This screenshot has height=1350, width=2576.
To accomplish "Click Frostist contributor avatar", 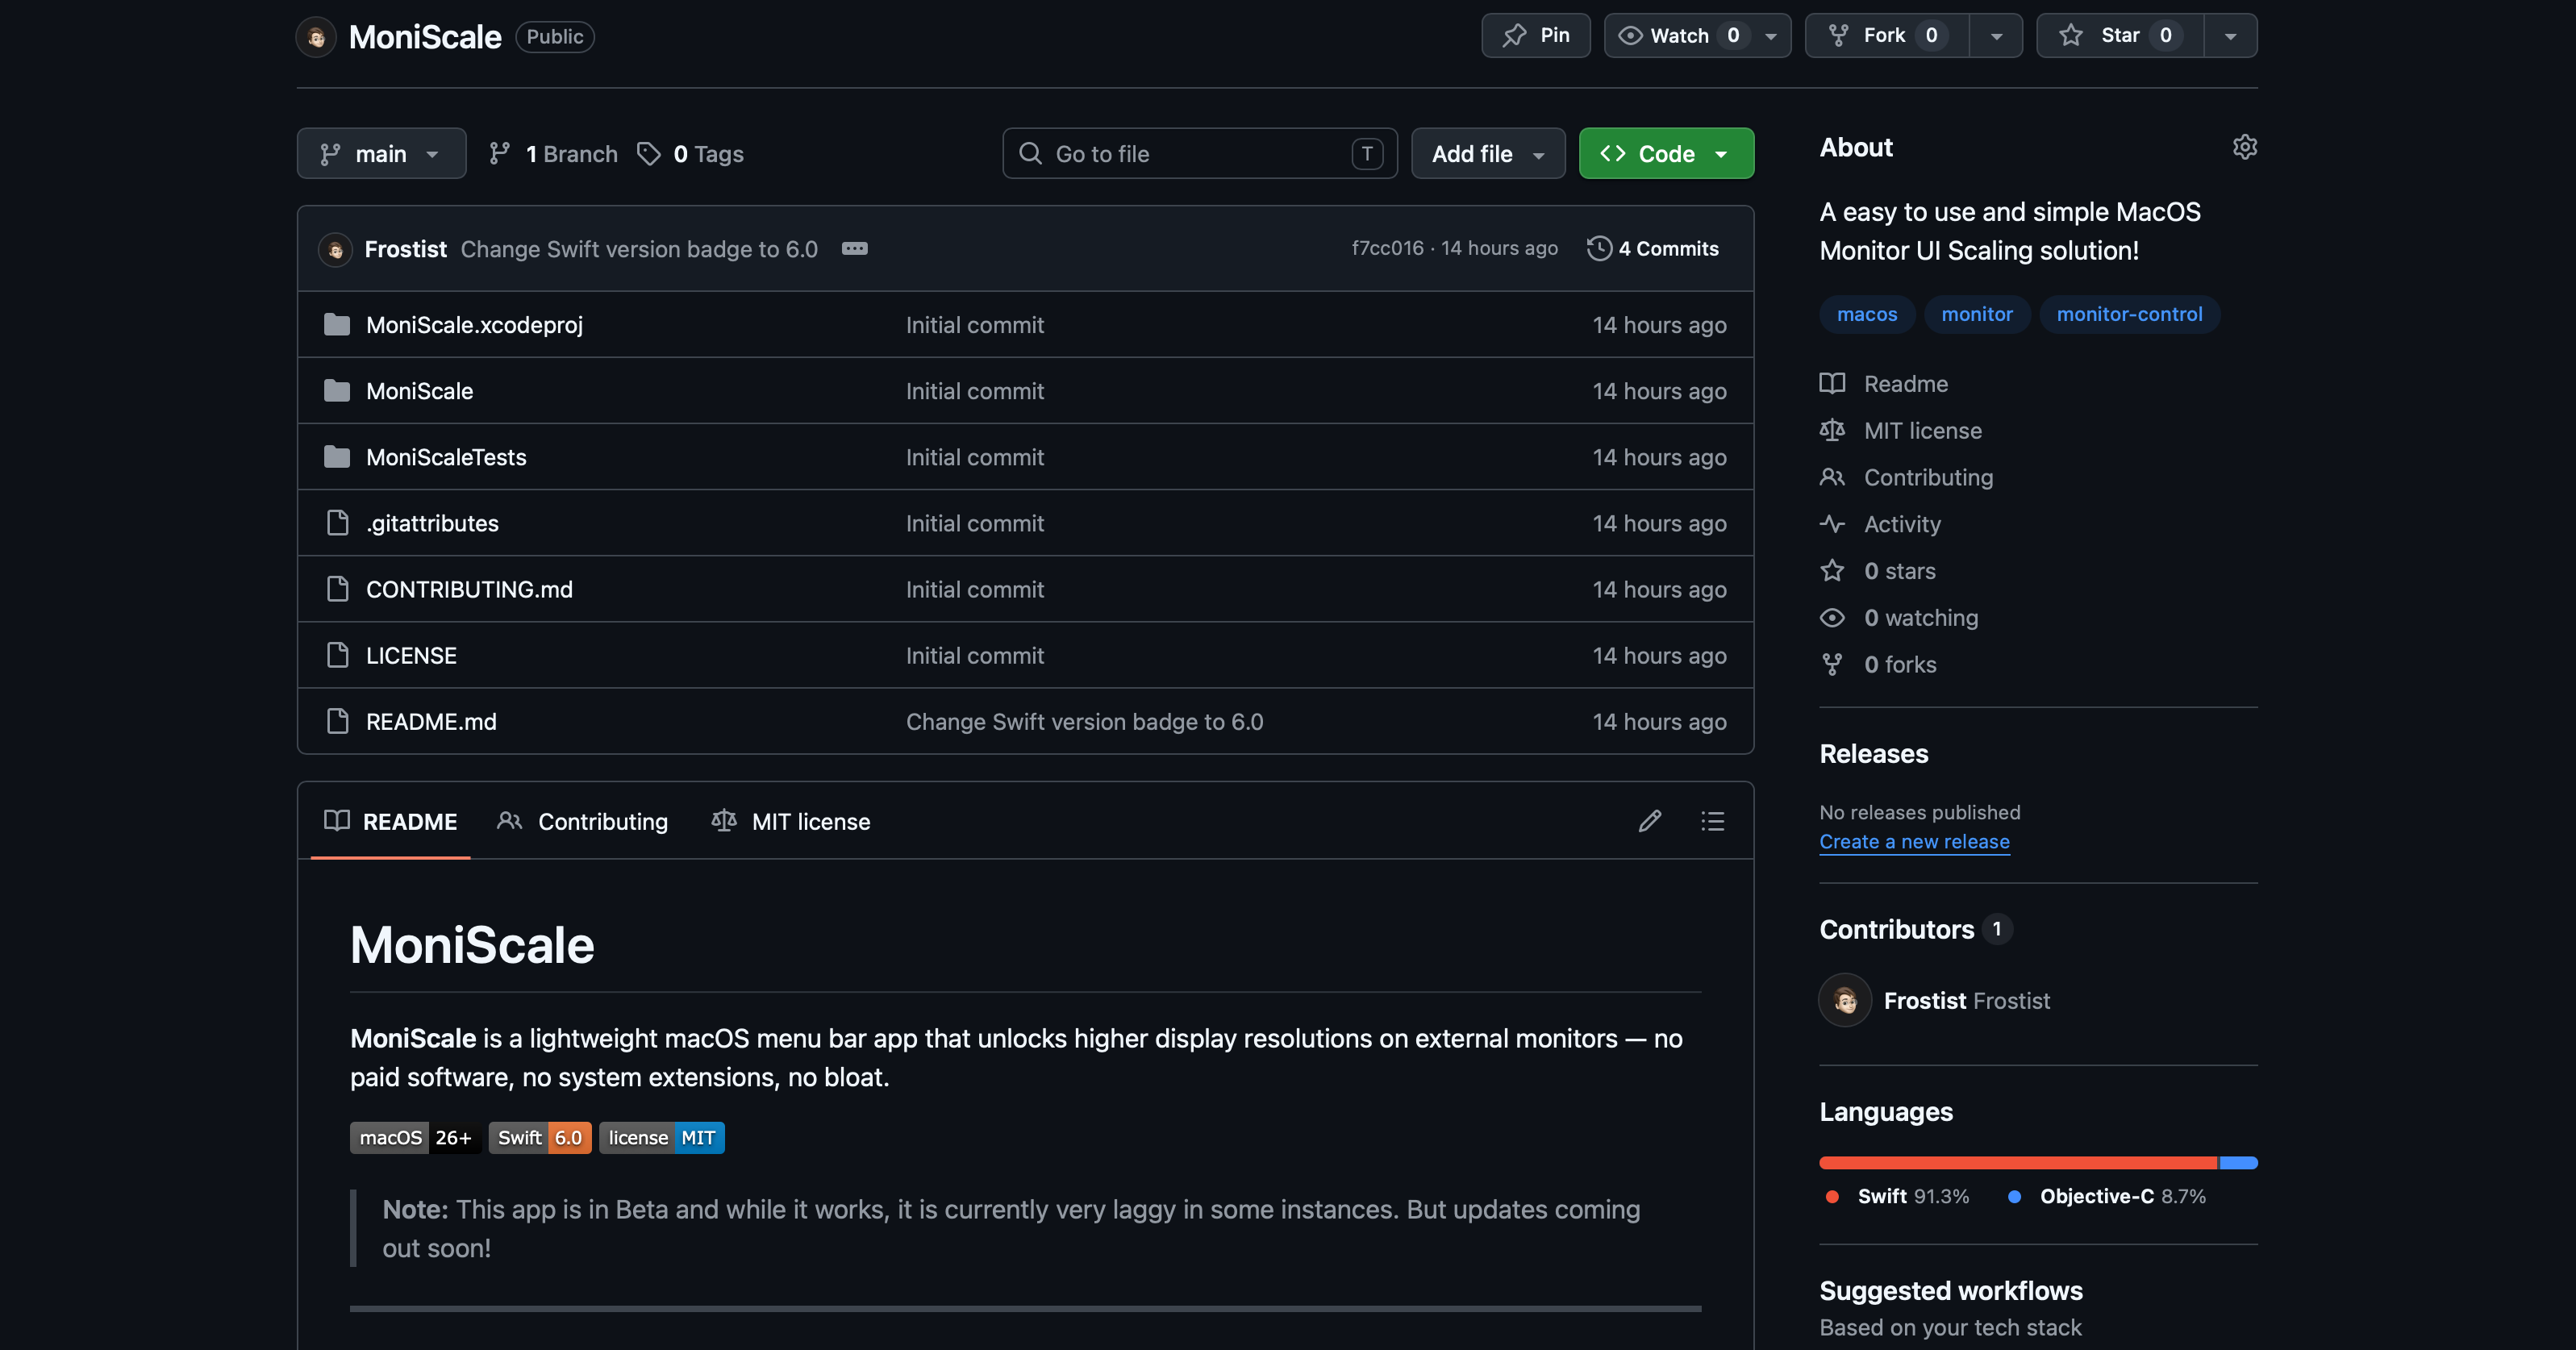I will (x=1845, y=1000).
